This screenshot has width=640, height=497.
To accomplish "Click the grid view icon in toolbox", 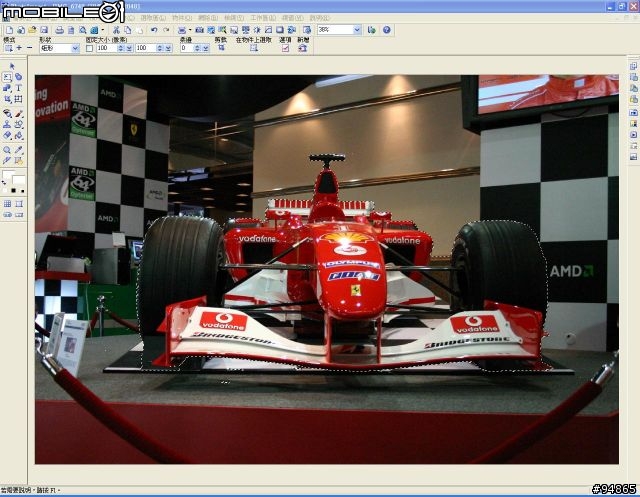I will (x=7, y=204).
